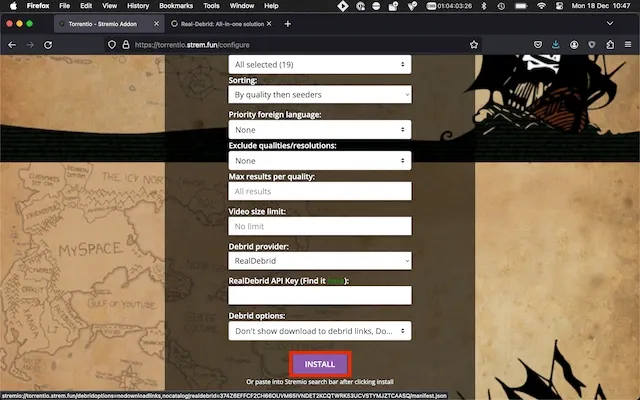This screenshot has width=640, height=400.
Task: Bookmark this page with the star icon
Action: pyautogui.click(x=473, y=45)
